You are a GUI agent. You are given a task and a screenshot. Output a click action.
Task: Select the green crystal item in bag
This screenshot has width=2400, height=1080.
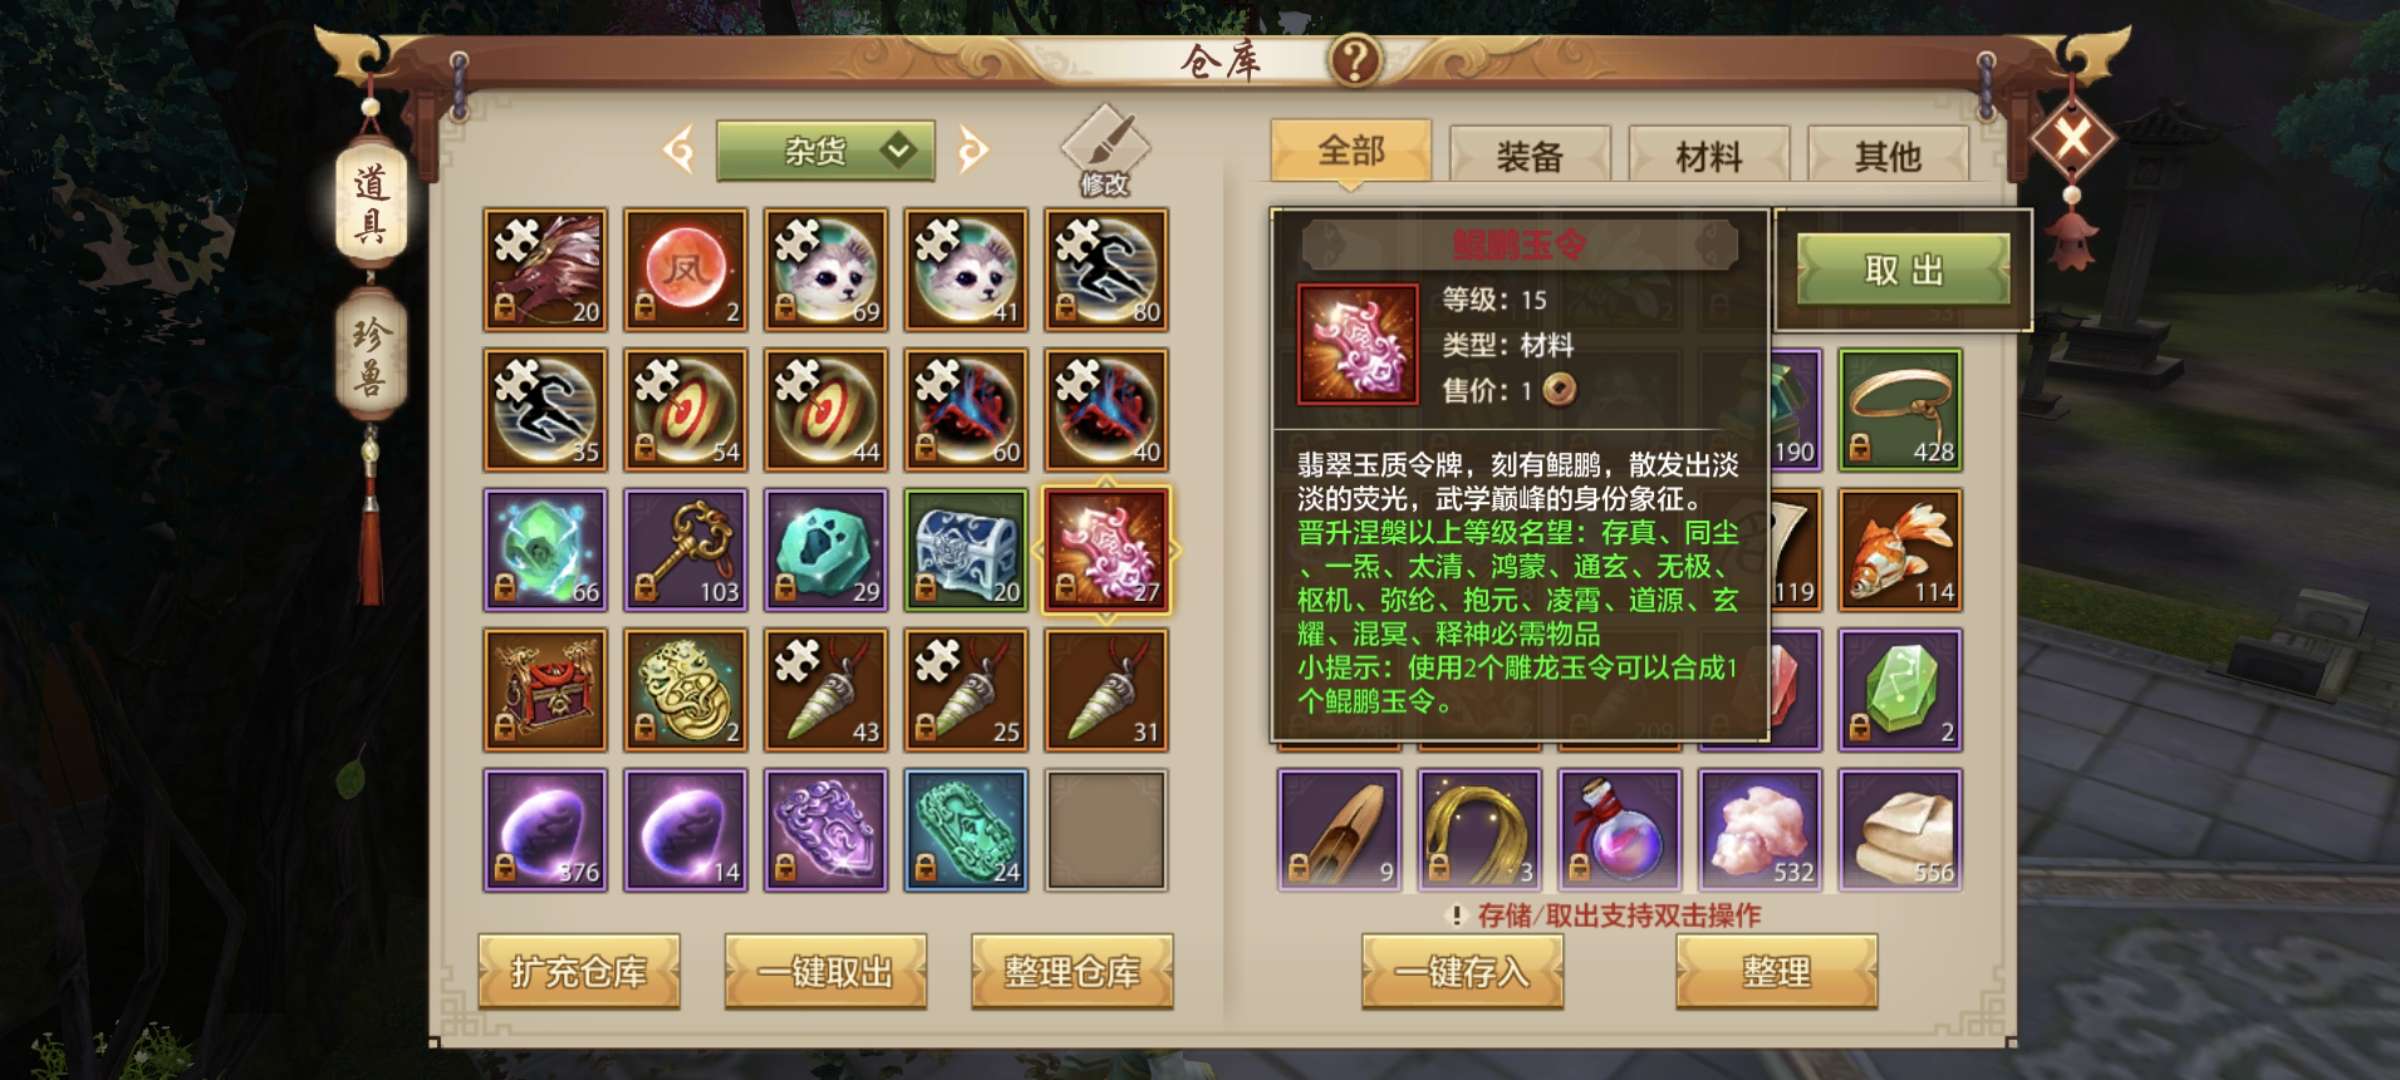1900,690
